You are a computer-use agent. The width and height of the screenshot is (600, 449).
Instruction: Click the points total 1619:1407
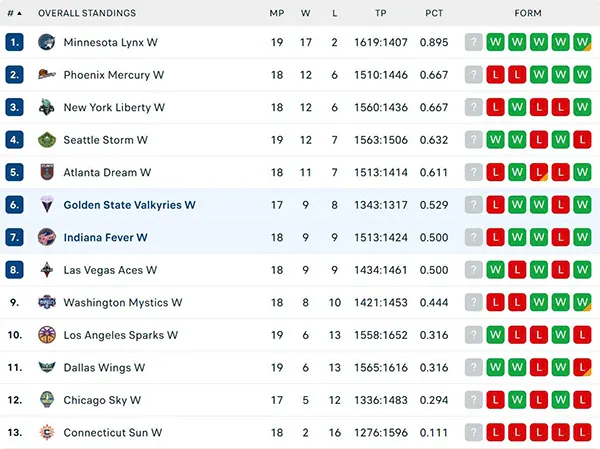[x=381, y=42]
